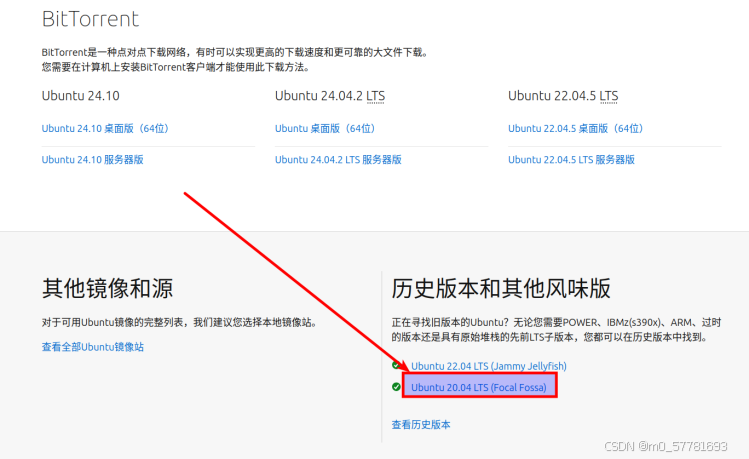749x459 pixels.
Task: Open Ubuntu 22.04.5 LTS 服务器版 link
Action: (571, 160)
